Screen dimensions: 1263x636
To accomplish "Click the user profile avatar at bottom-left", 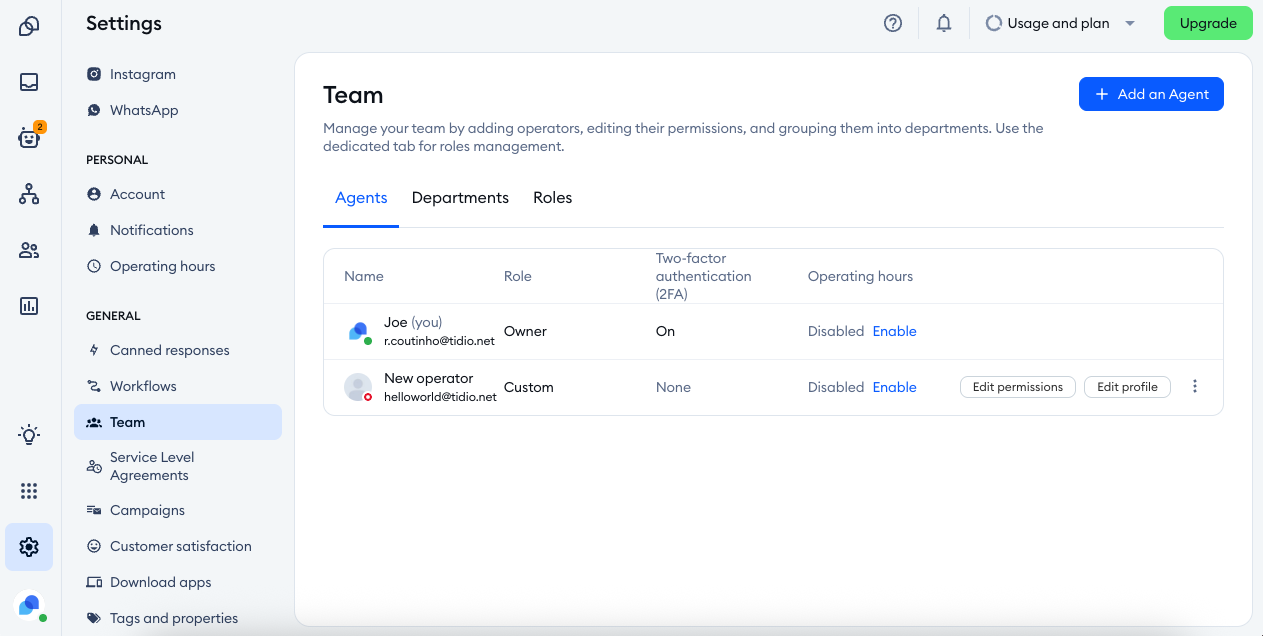I will 29,605.
